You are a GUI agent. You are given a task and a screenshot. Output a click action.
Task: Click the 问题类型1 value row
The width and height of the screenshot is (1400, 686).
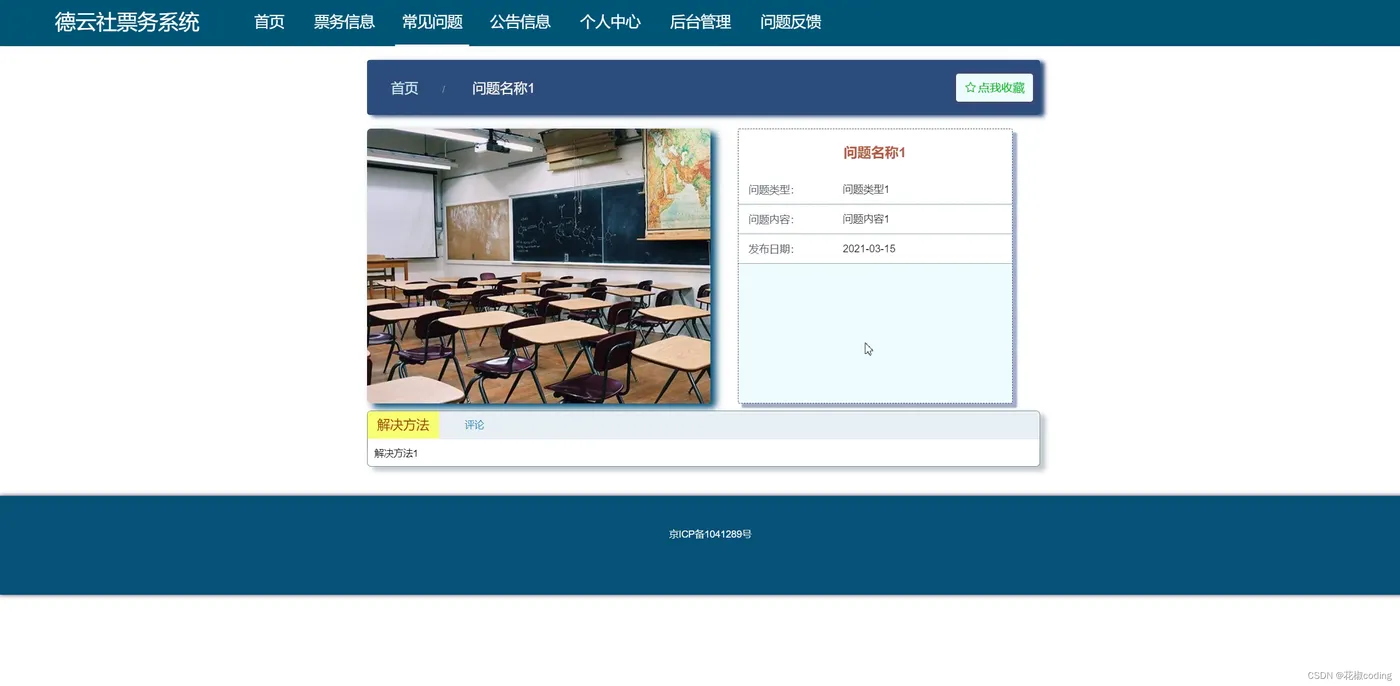[x=875, y=190]
